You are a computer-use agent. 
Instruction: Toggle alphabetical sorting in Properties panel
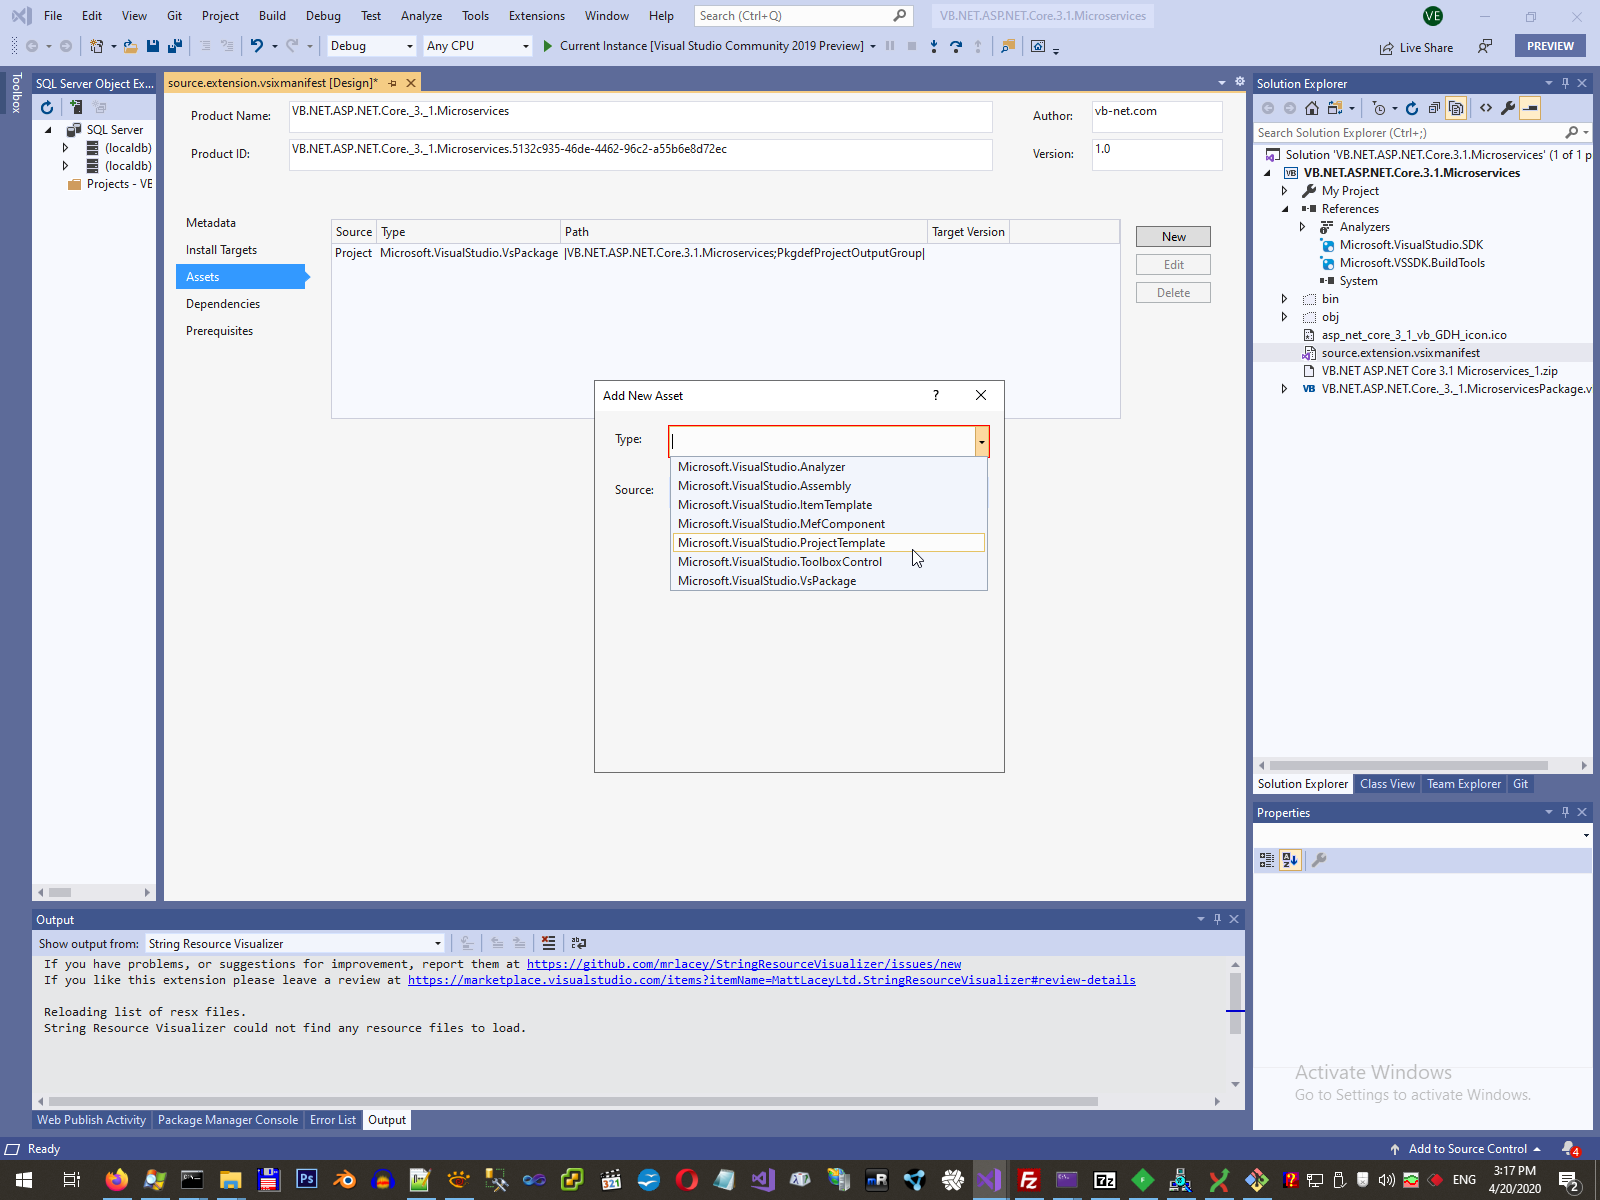[x=1290, y=860]
